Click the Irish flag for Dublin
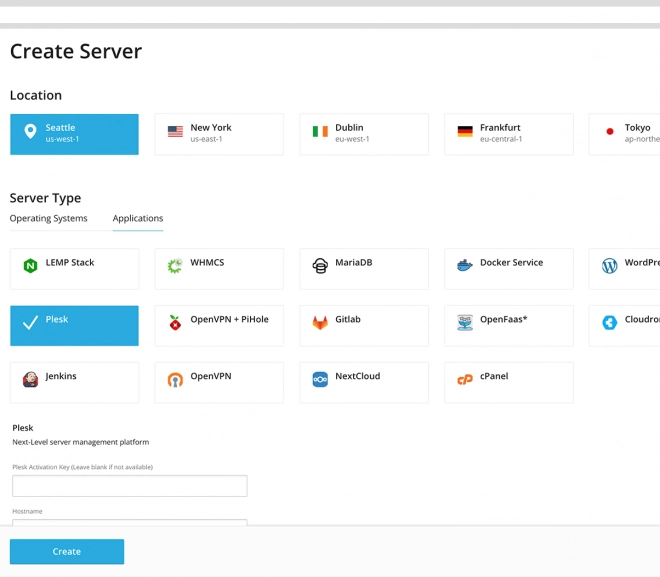This screenshot has width=660, height=577. coord(320,132)
